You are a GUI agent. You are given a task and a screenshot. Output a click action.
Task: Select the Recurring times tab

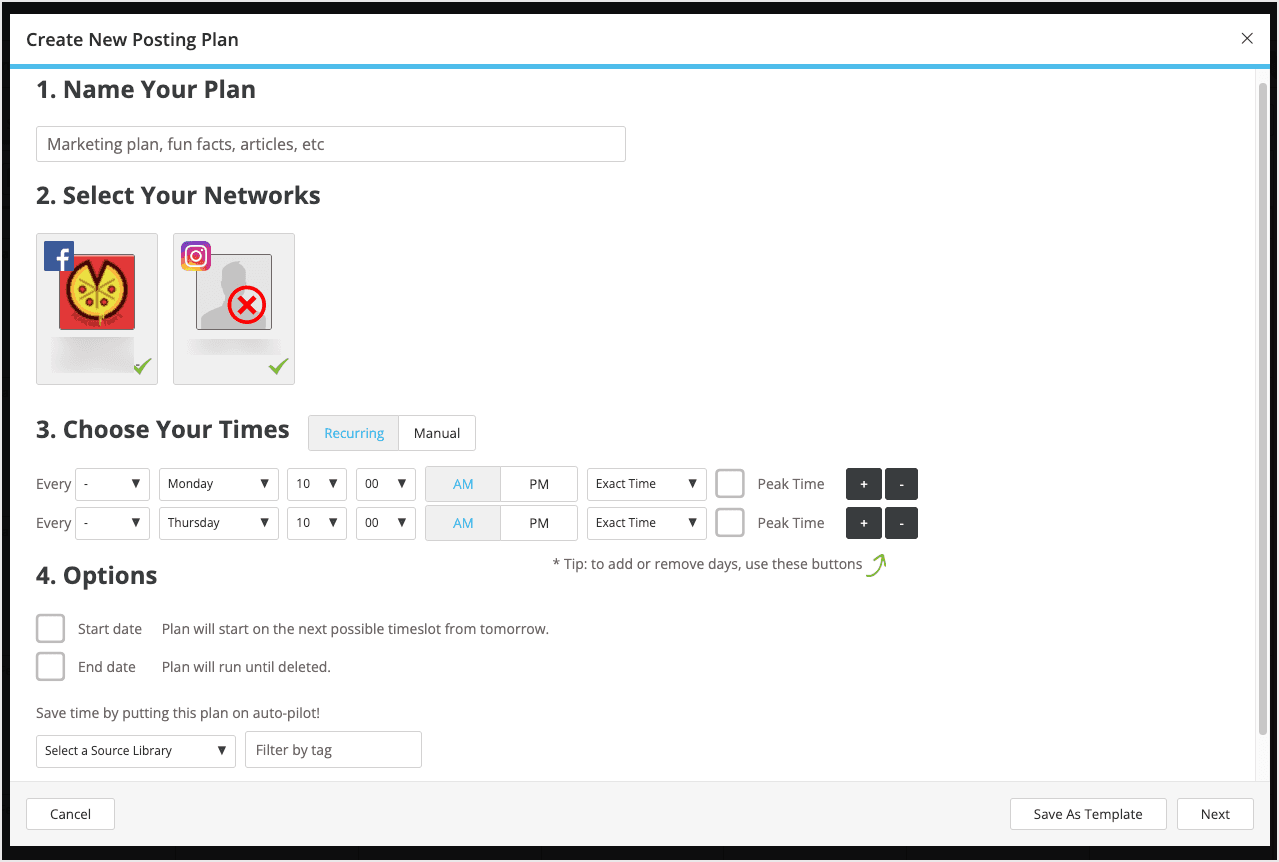[x=353, y=433]
